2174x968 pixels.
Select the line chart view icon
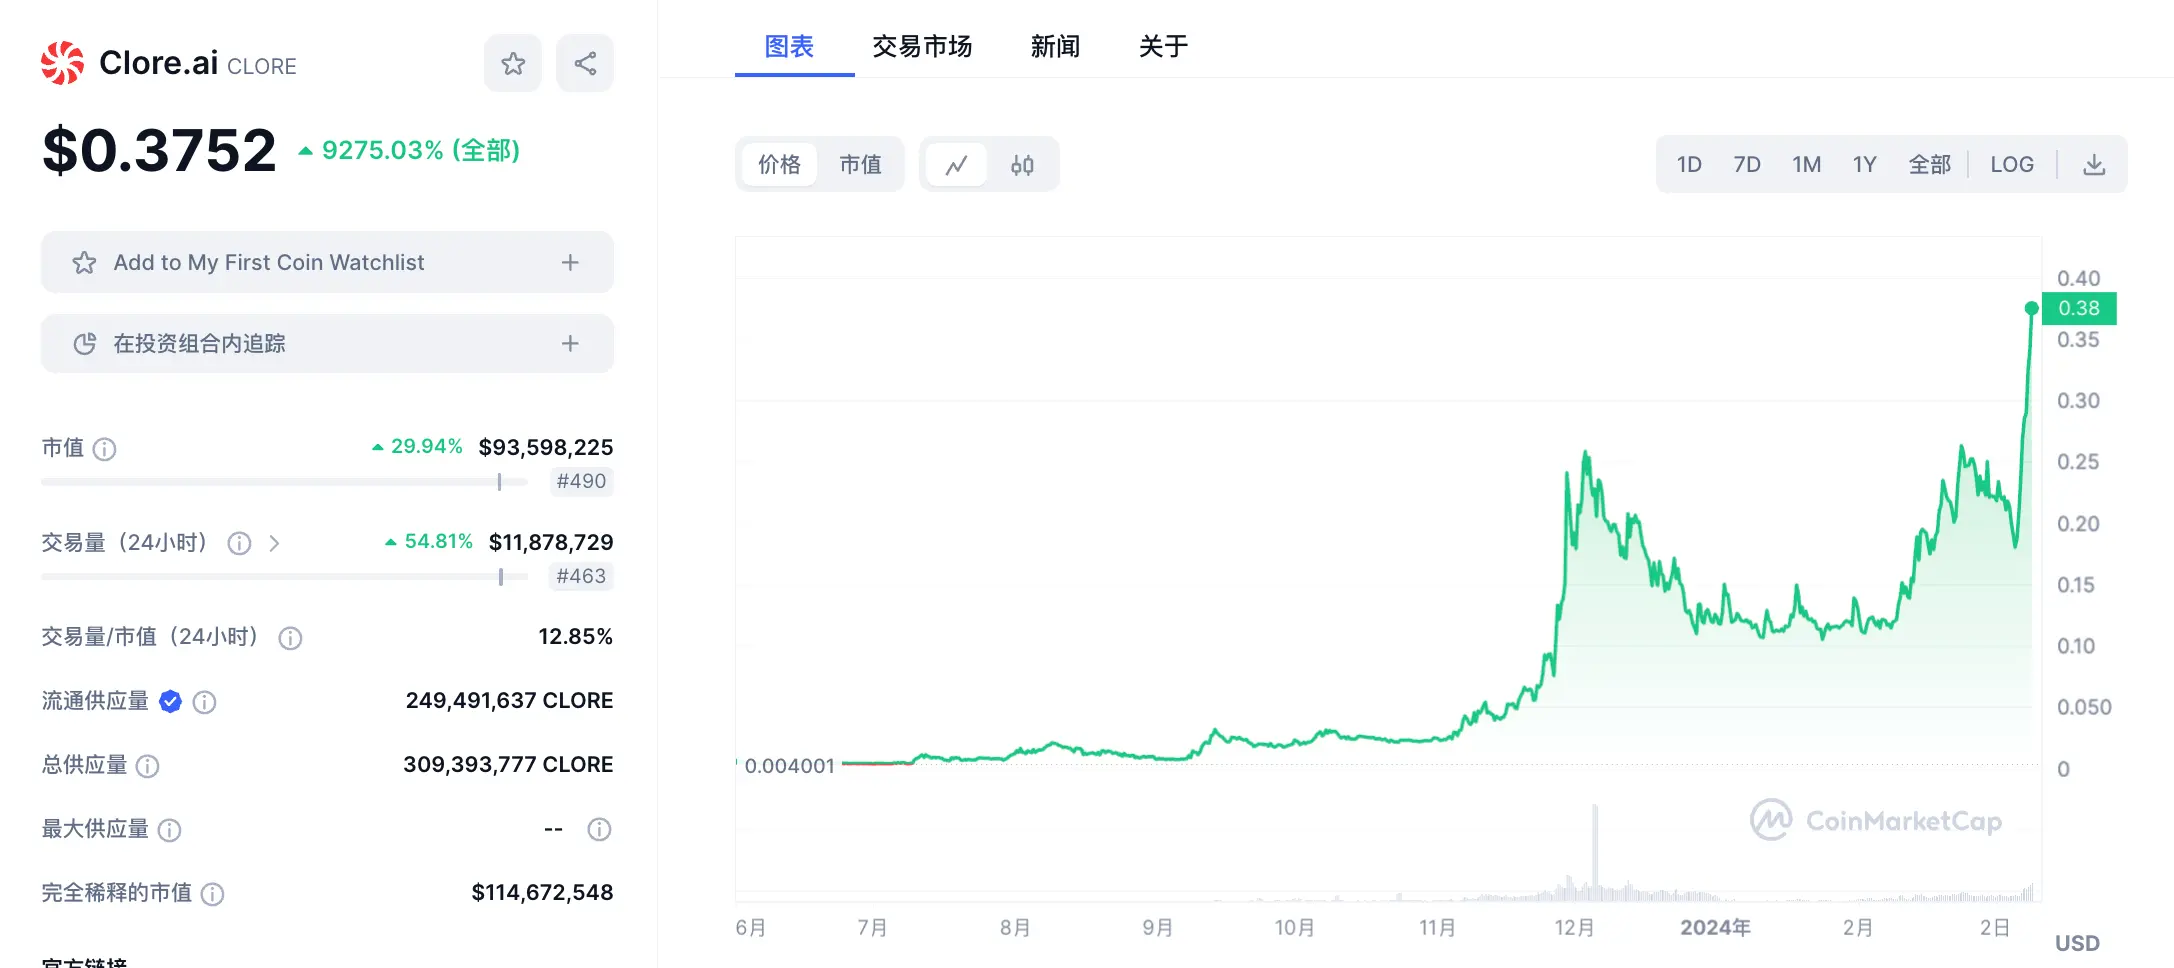pos(958,164)
